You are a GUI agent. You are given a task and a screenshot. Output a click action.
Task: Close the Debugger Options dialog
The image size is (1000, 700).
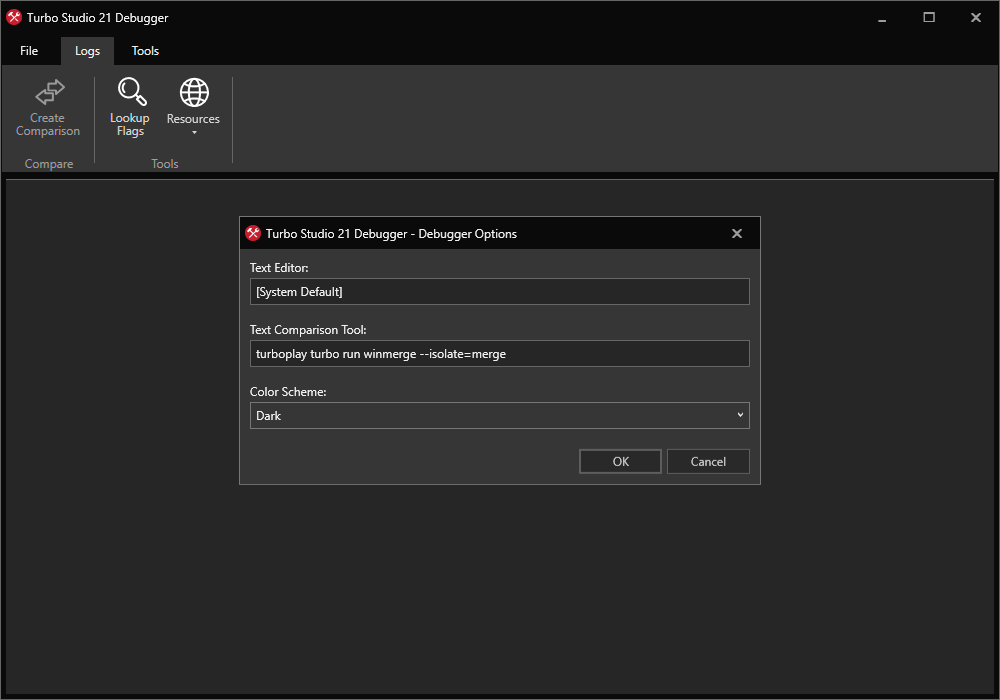(x=737, y=233)
